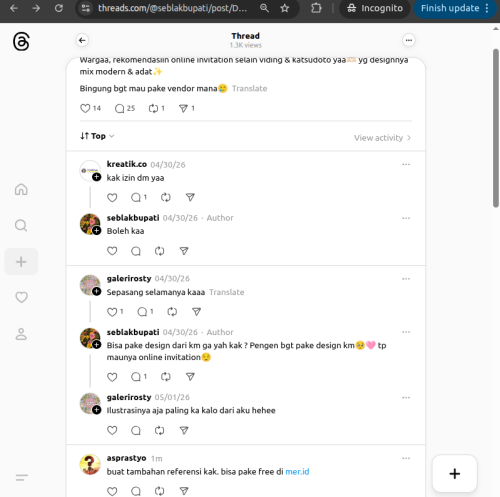Share 'Sepasang selamanya kaaa' comment

pyautogui.click(x=196, y=312)
